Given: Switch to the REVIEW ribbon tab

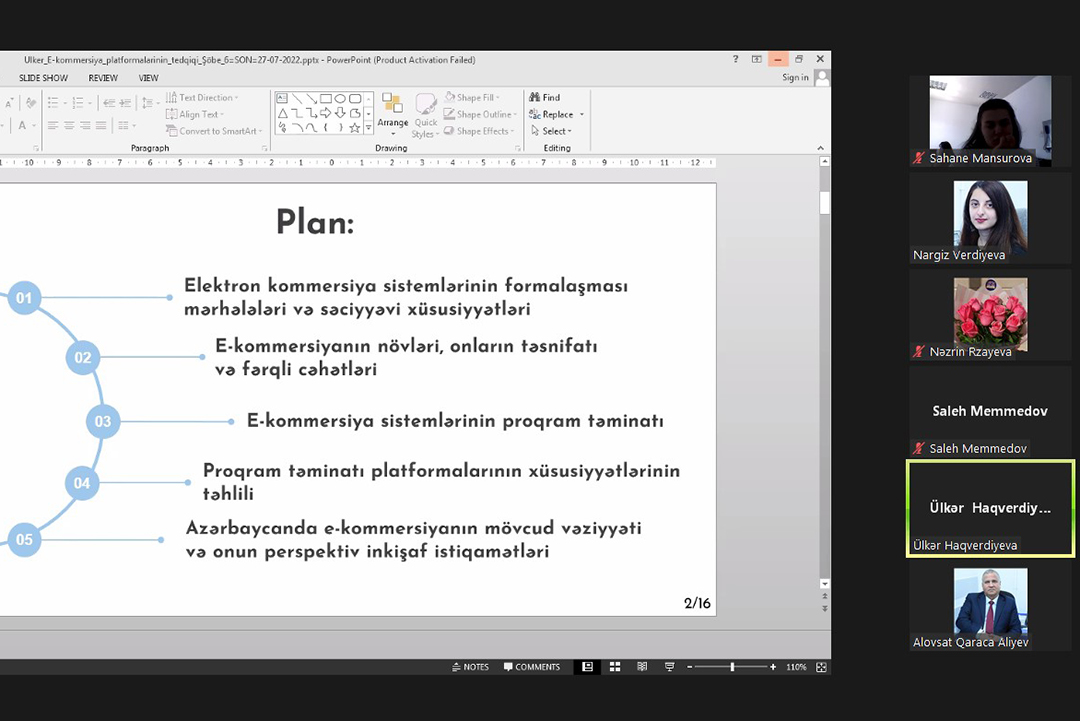Looking at the screenshot, I should (x=102, y=78).
